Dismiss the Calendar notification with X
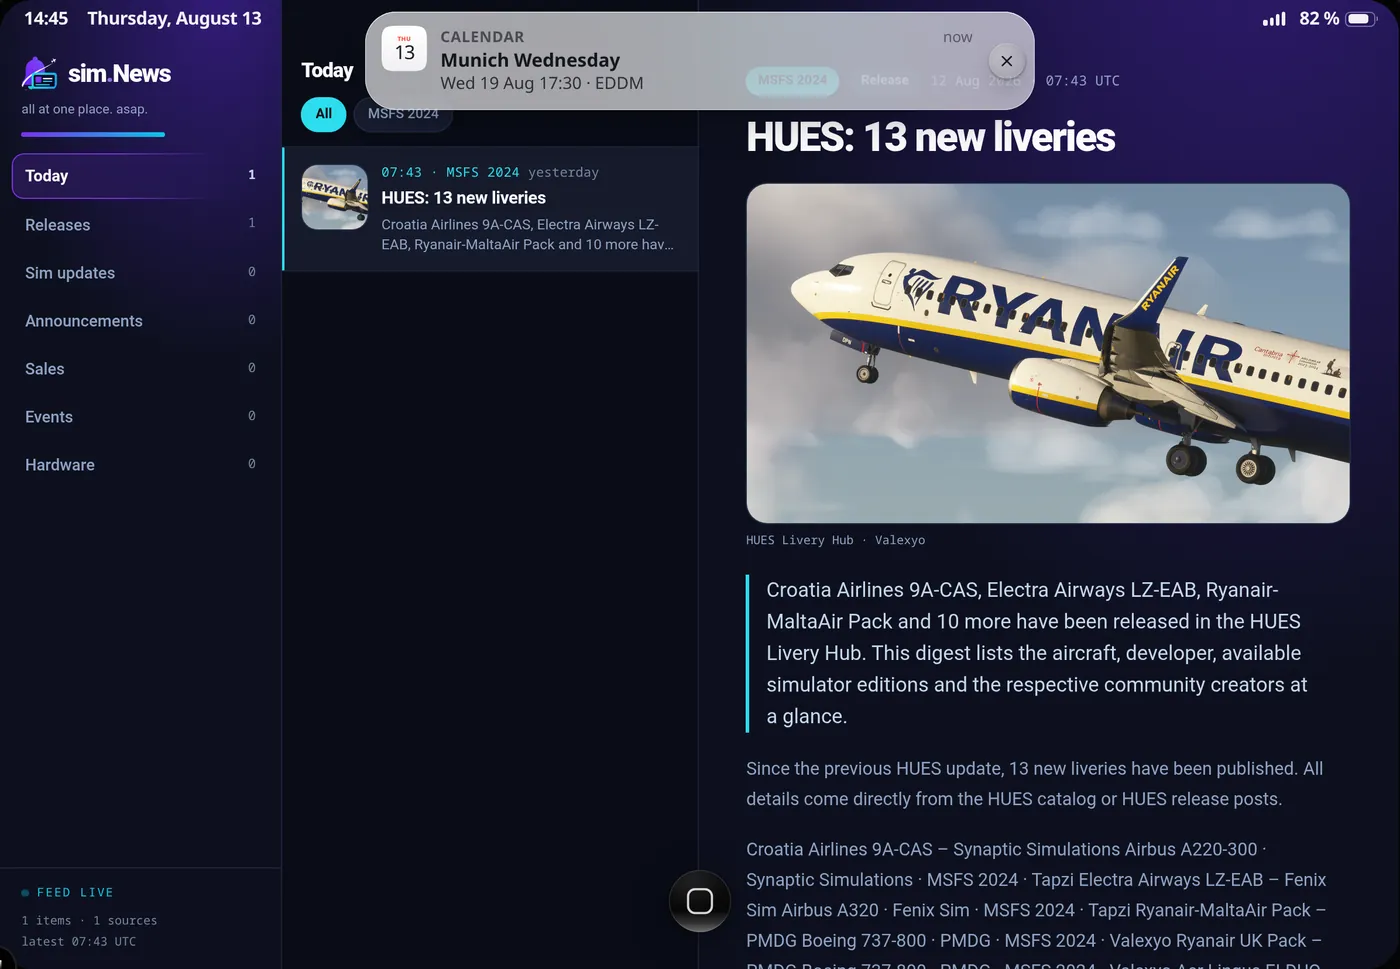Screen dimensions: 1400x969 point(1006,61)
